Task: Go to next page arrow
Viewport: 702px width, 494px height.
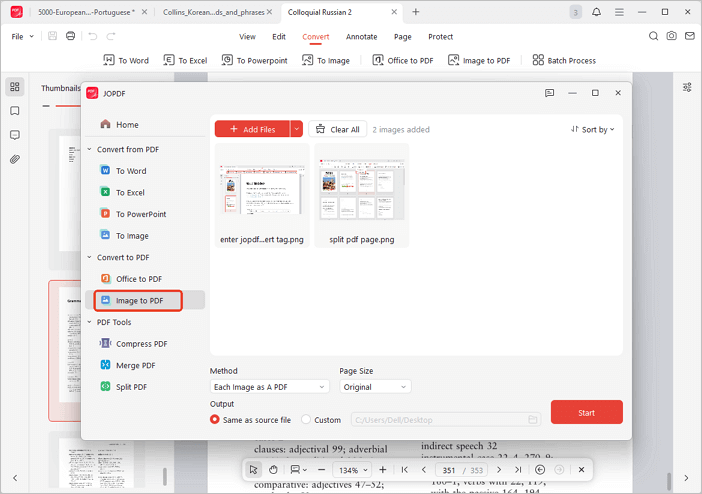Action: [499, 469]
